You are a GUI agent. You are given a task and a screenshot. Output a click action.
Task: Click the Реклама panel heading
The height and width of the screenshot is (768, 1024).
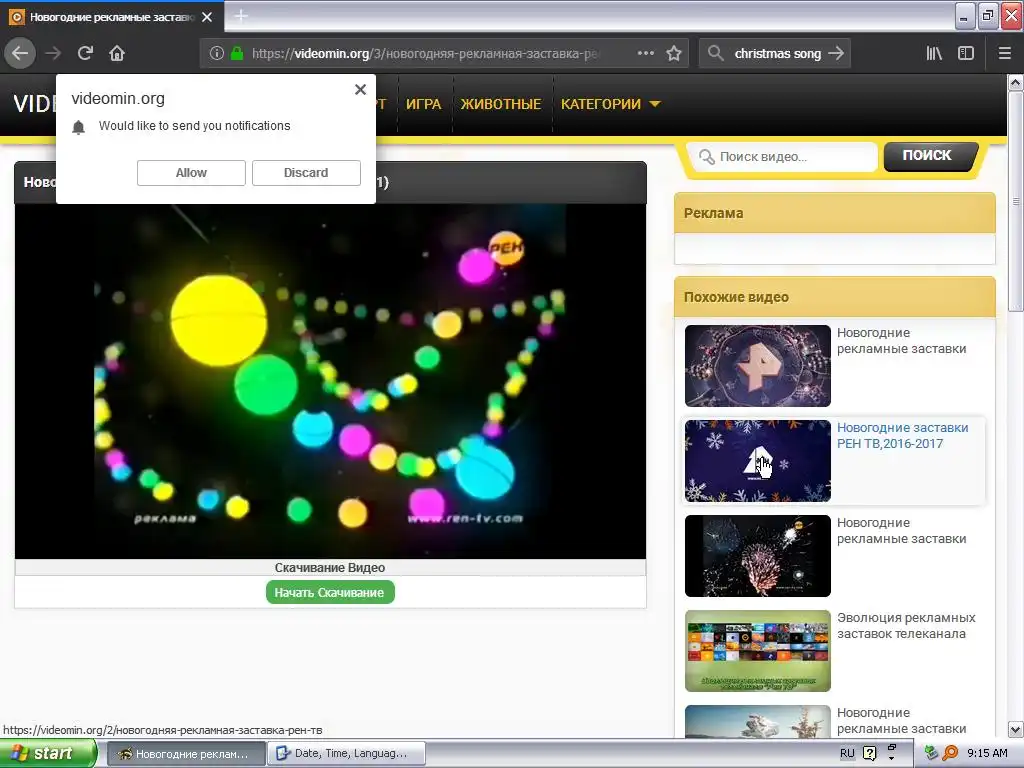(713, 213)
